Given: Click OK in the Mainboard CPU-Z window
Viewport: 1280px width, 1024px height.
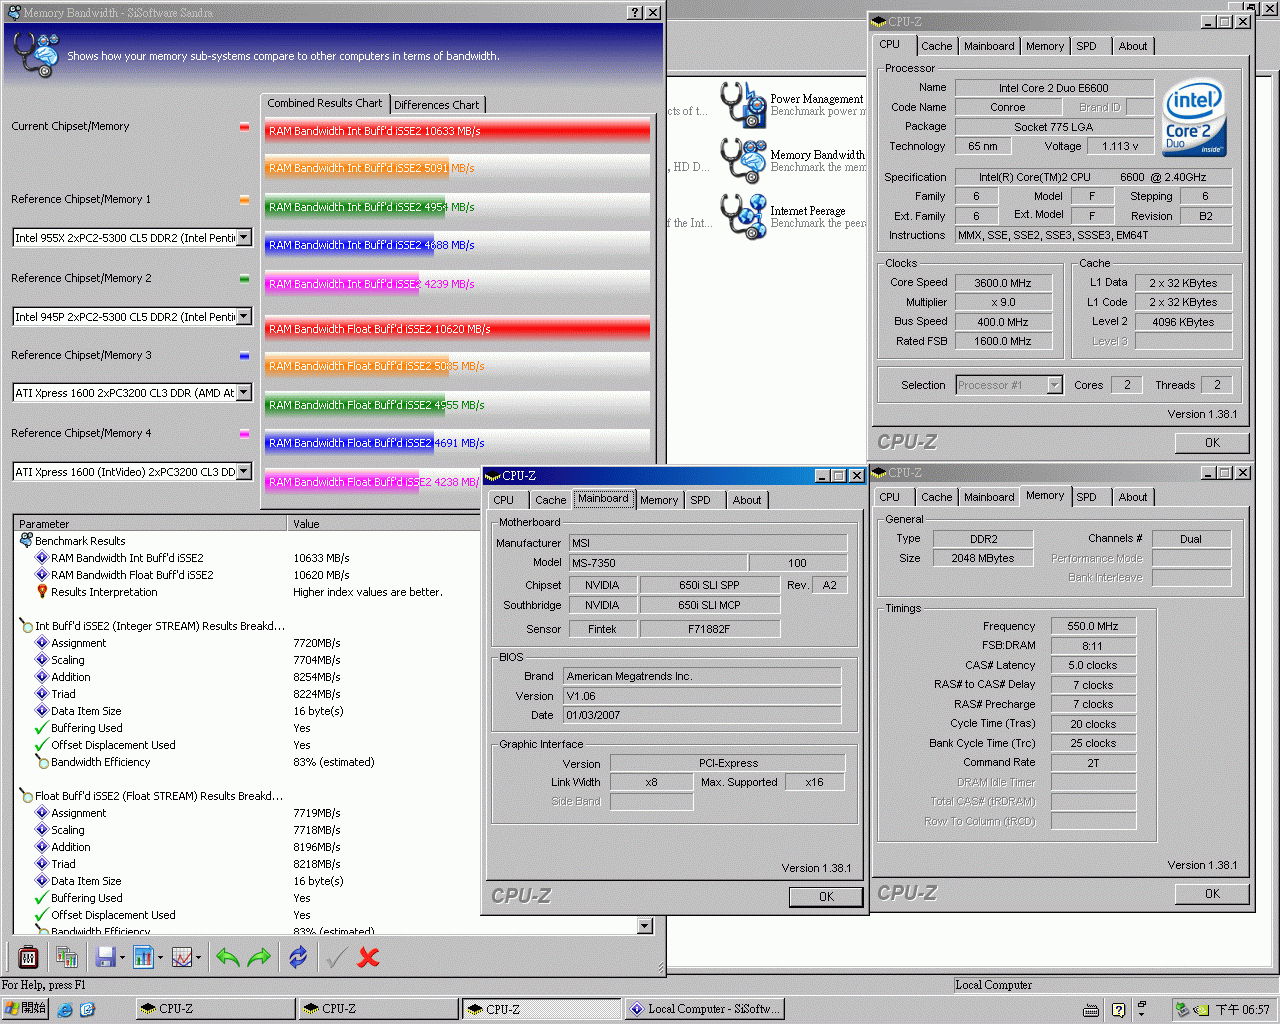Looking at the screenshot, I should 826,897.
